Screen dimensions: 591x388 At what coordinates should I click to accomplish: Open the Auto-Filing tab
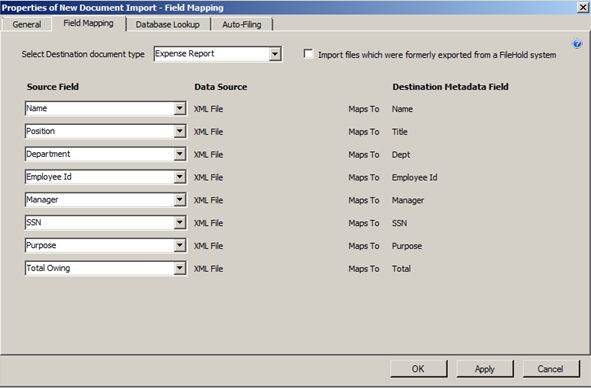click(x=242, y=25)
